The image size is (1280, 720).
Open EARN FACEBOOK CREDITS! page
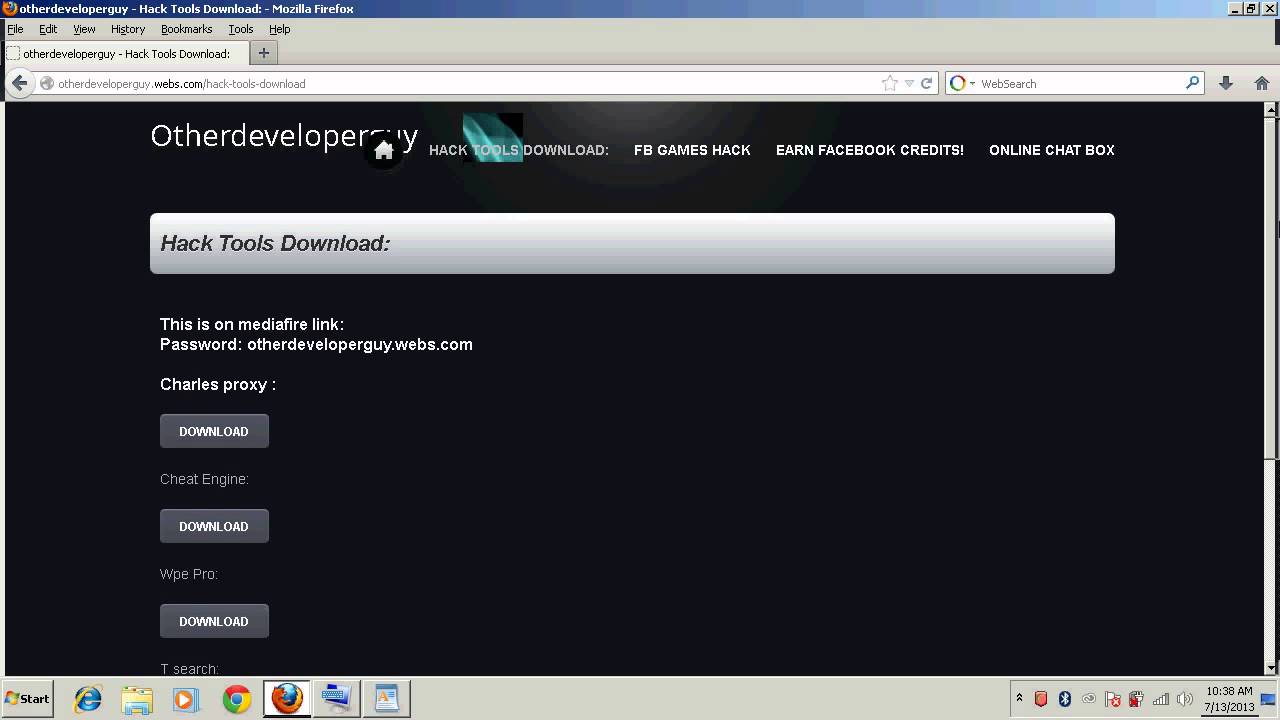870,150
